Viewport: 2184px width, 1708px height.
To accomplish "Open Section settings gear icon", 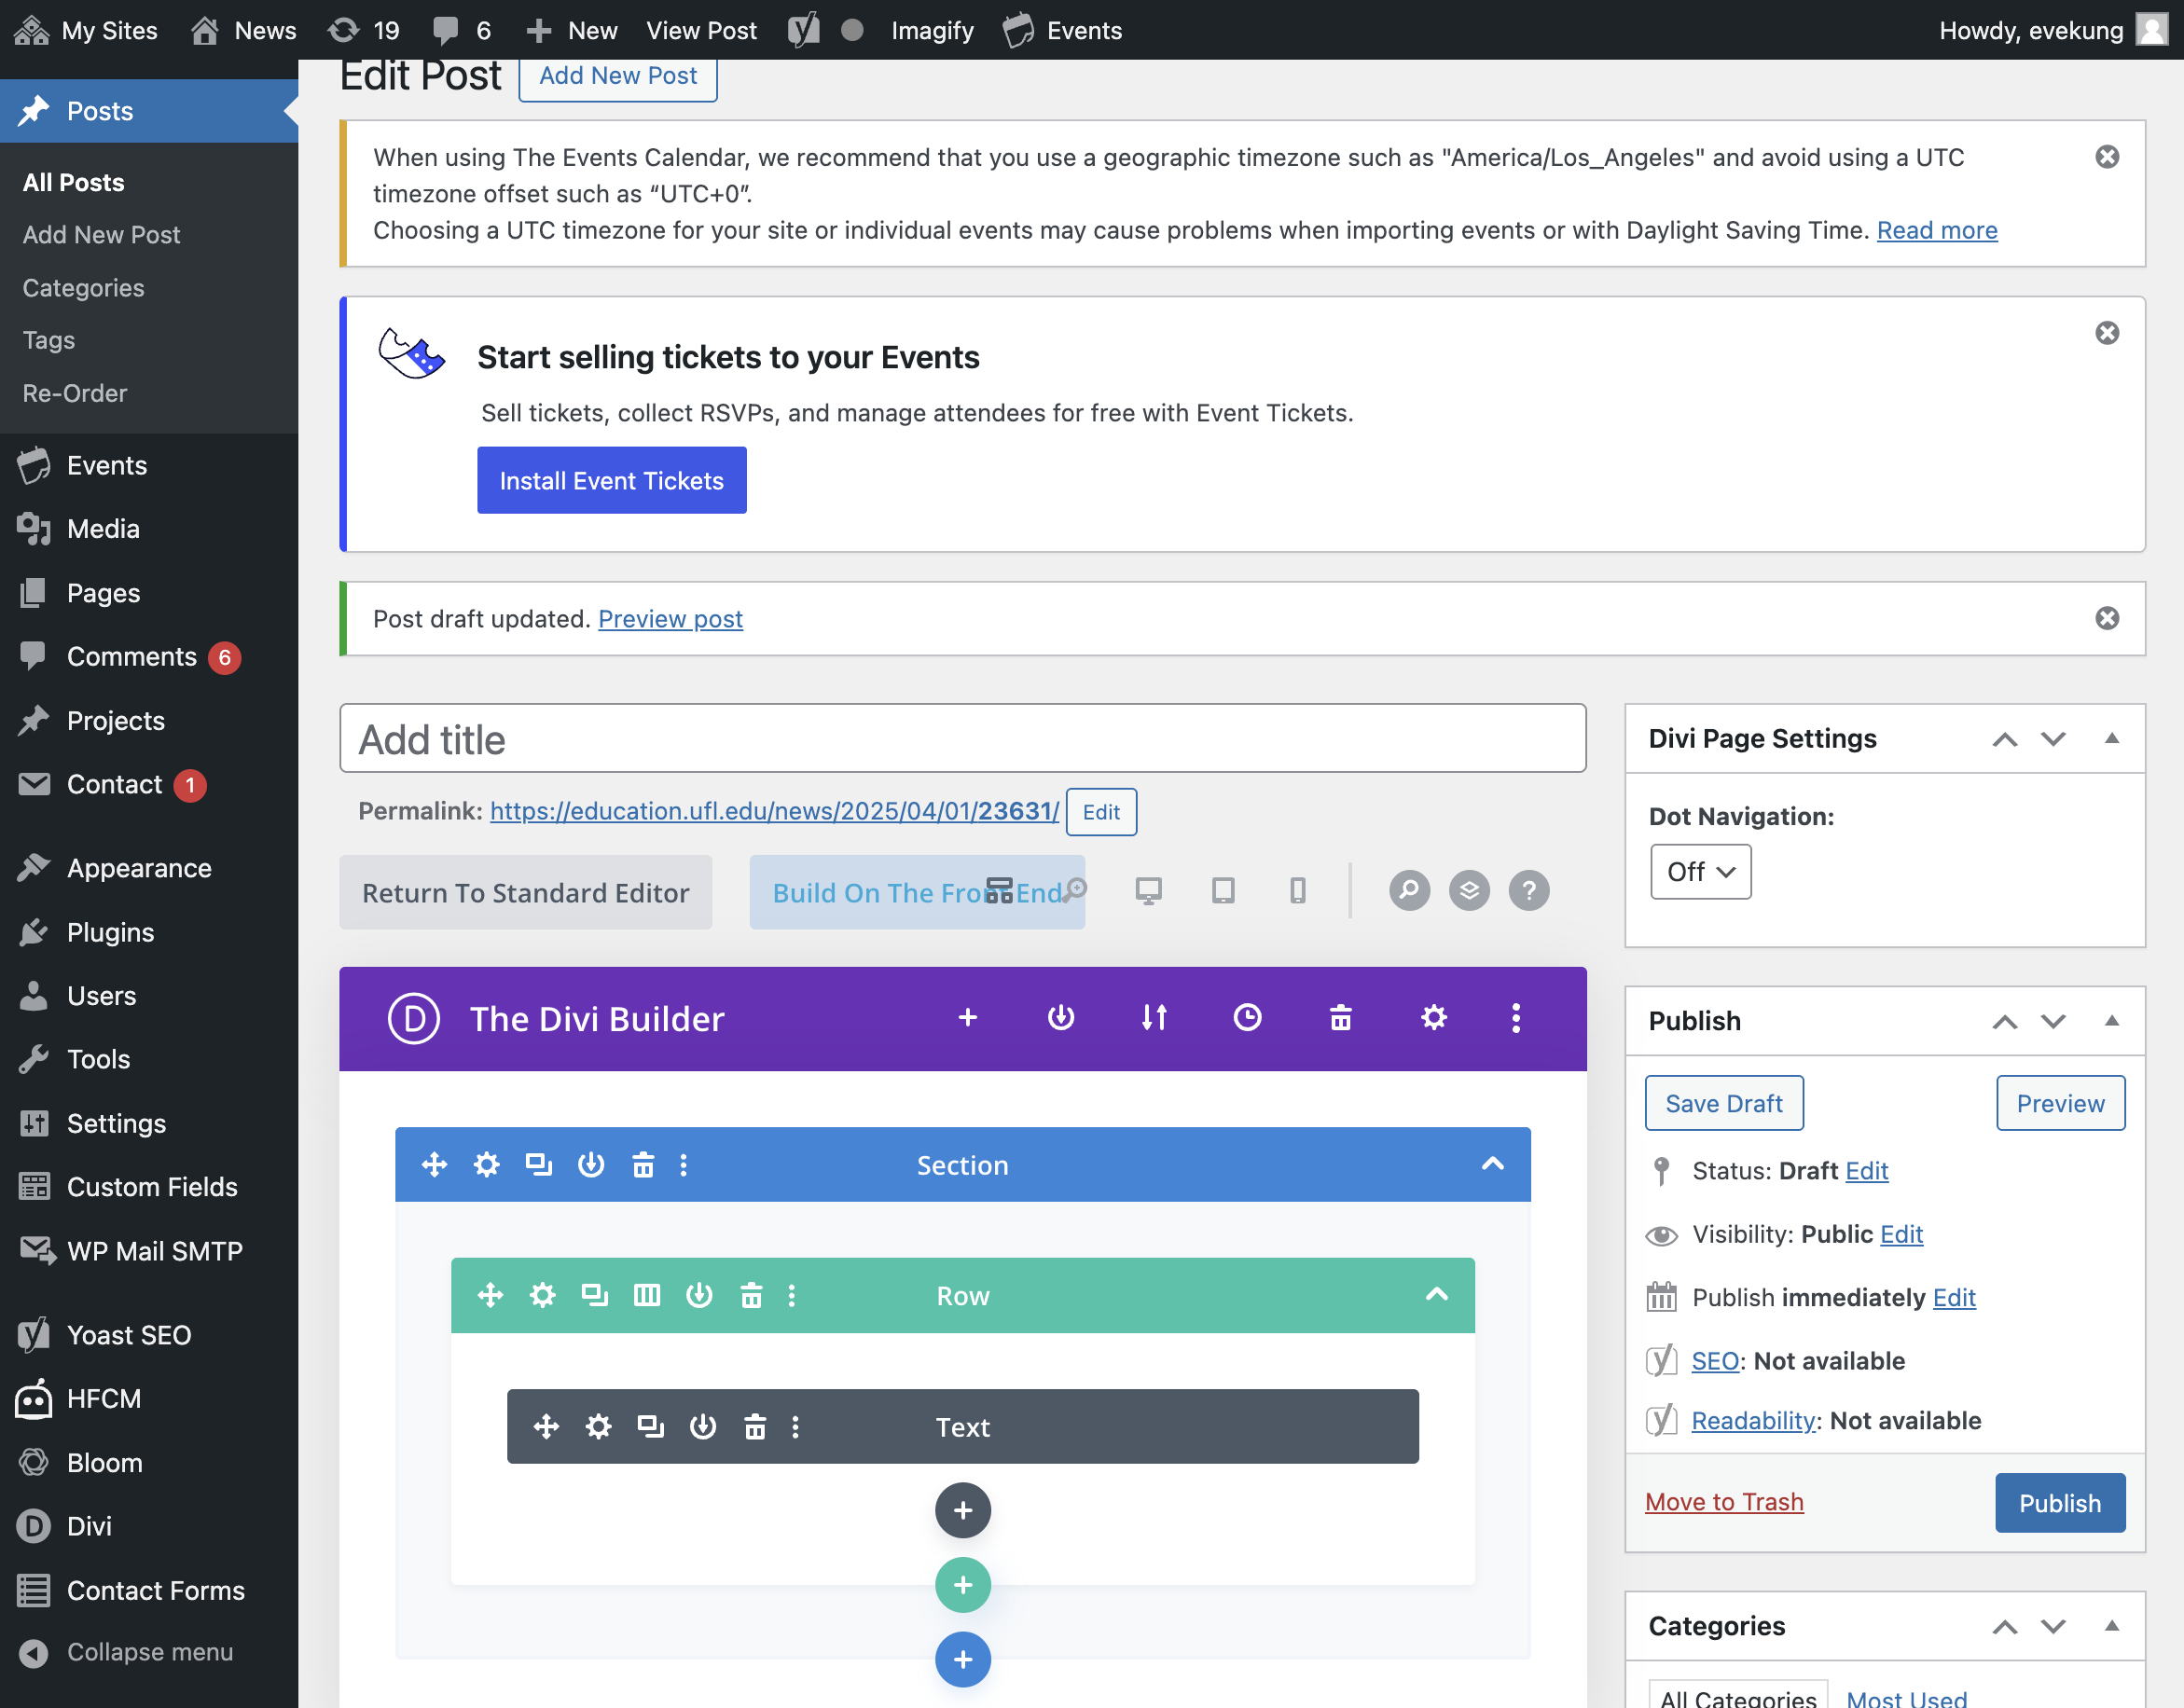I will tap(486, 1165).
